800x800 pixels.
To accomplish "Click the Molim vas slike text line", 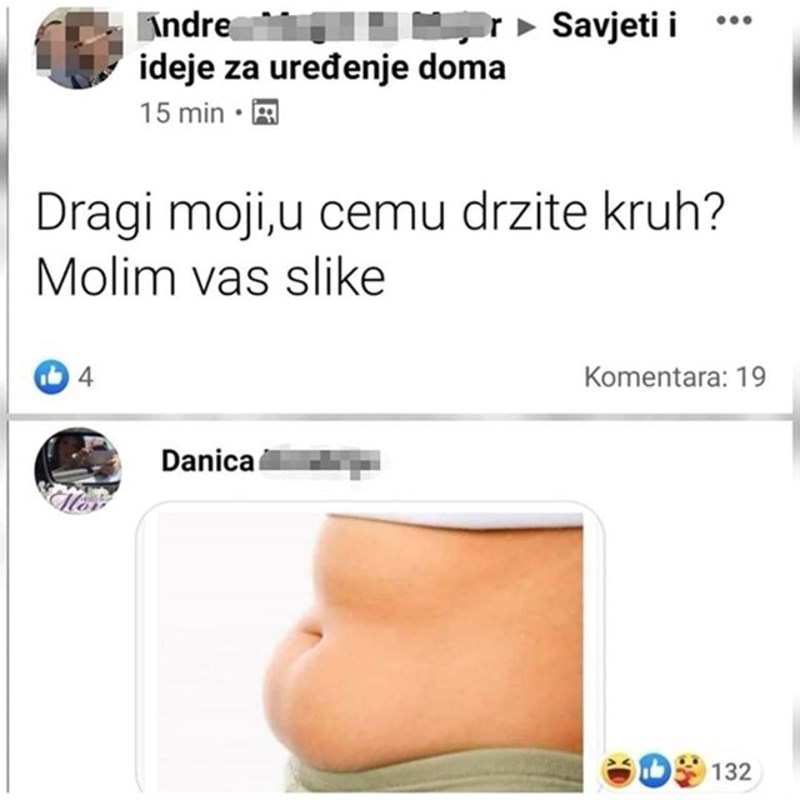I will coord(211,279).
